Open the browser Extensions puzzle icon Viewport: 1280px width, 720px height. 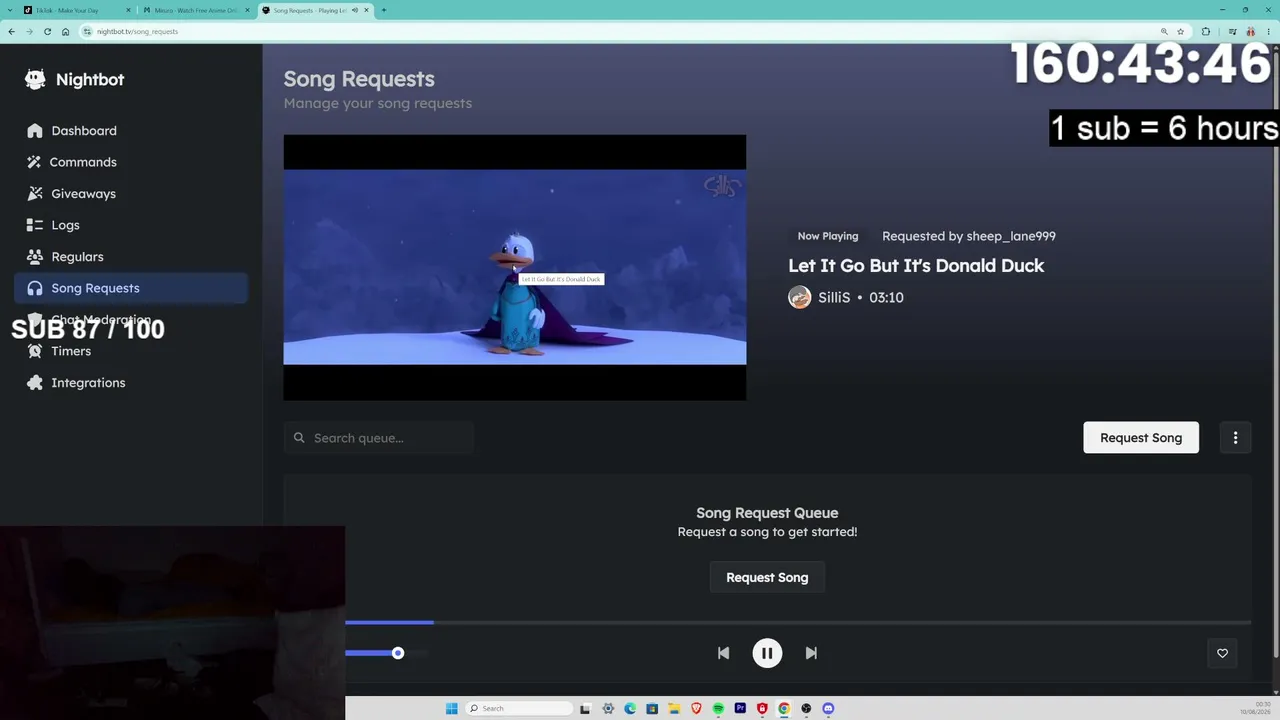(x=1206, y=31)
